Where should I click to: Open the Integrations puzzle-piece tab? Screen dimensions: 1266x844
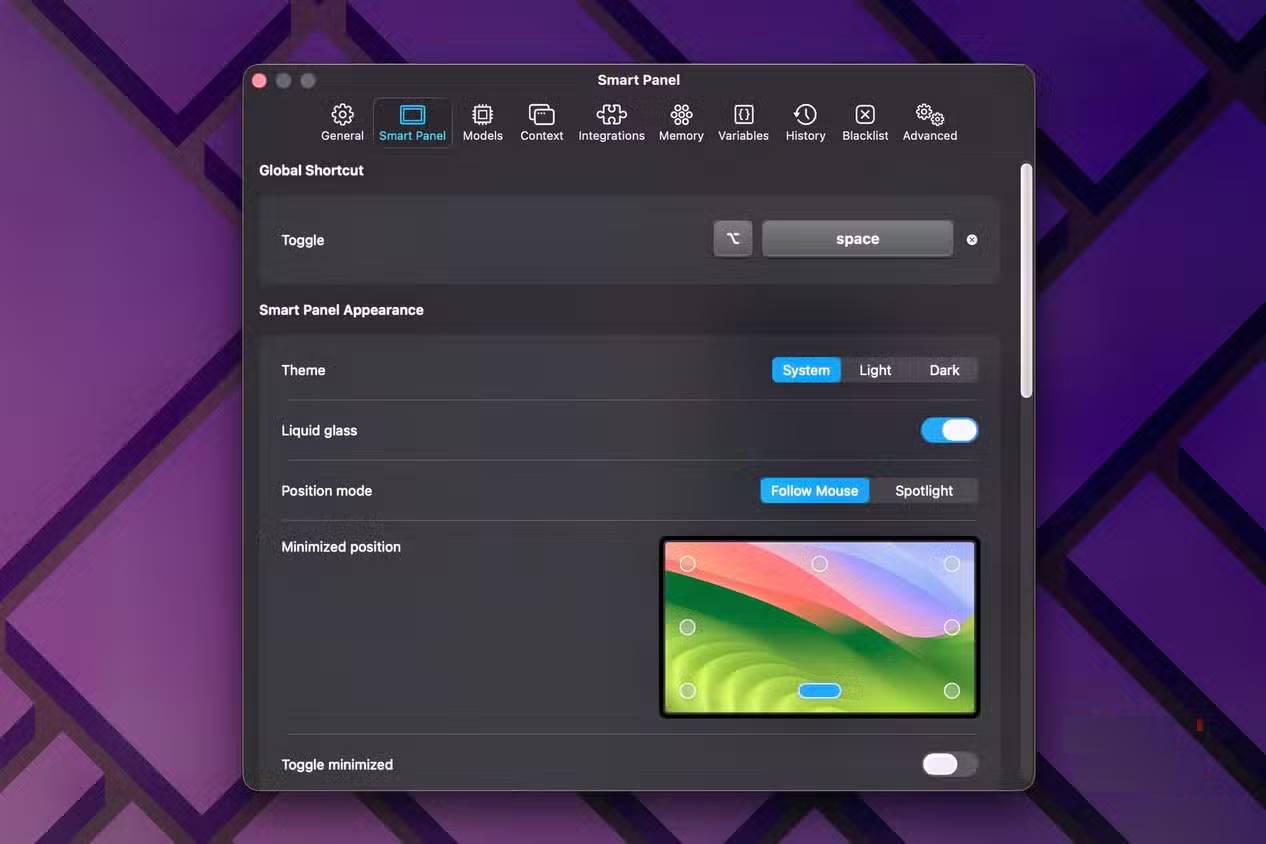[611, 123]
